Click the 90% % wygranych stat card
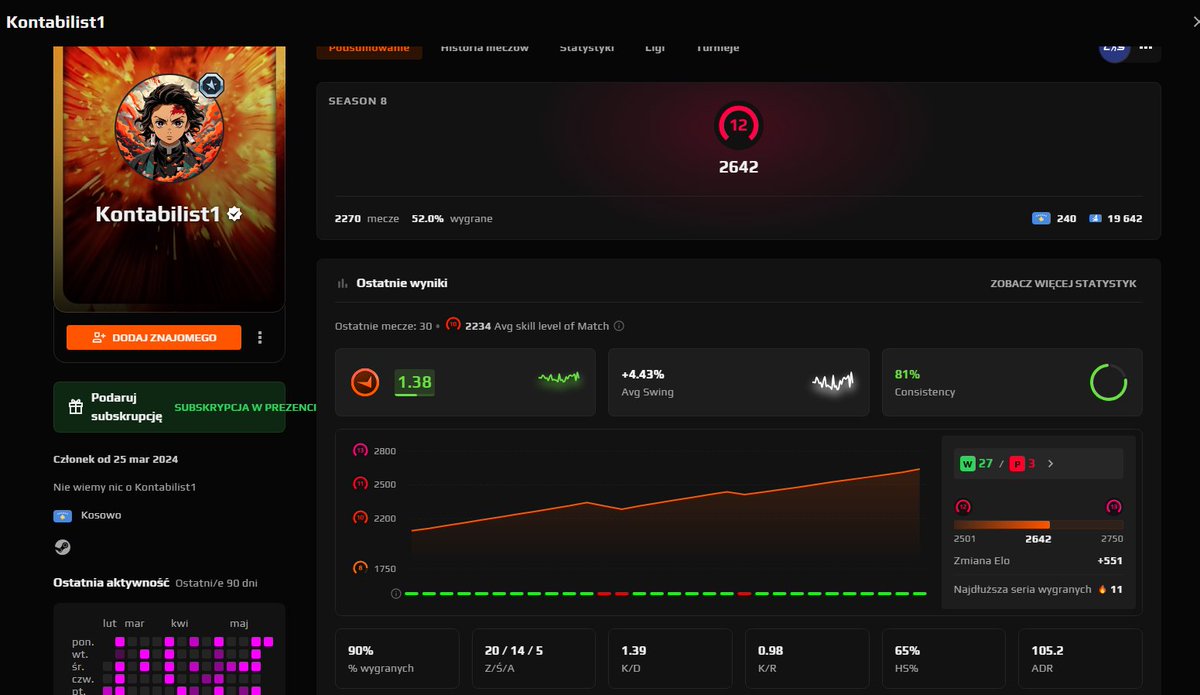This screenshot has height=695, width=1200. tap(397, 659)
